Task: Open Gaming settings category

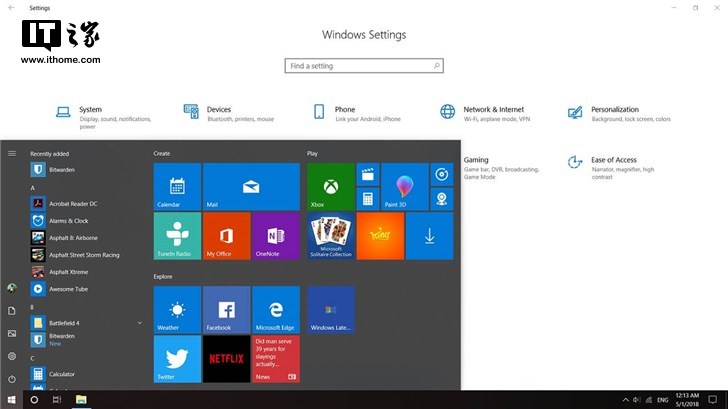Action: pos(501,168)
